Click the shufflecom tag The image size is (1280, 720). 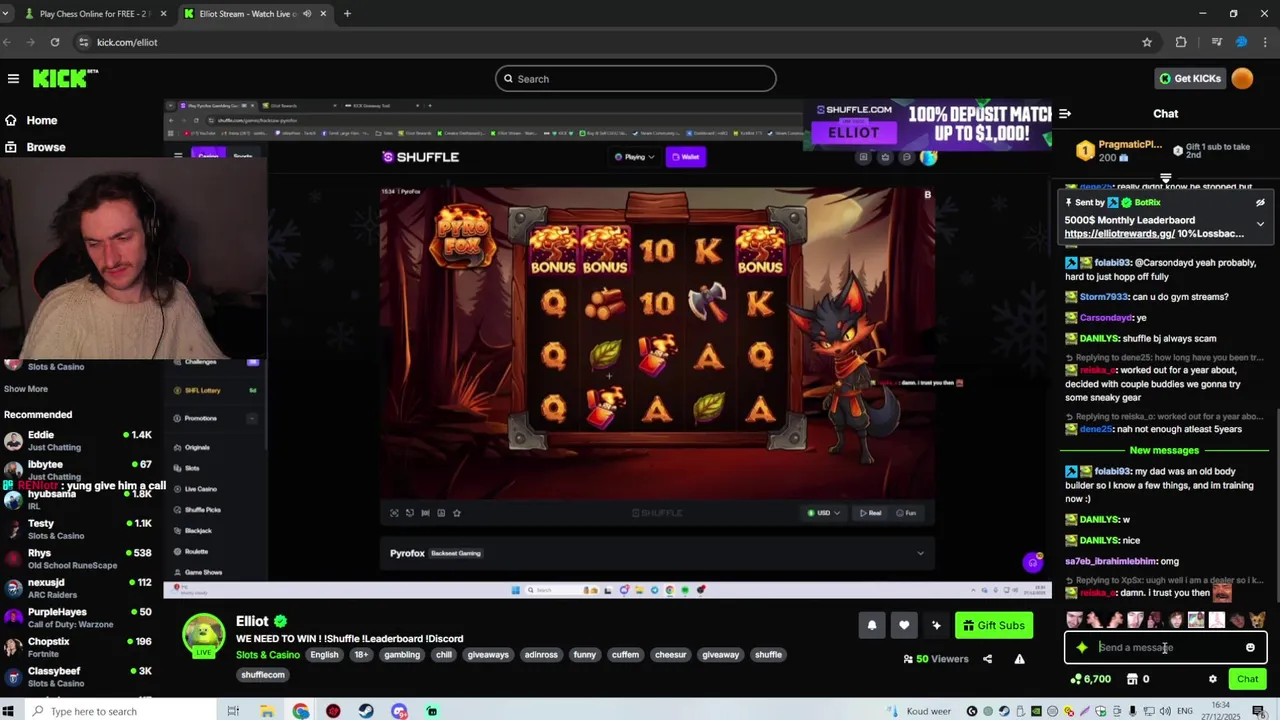pos(263,675)
